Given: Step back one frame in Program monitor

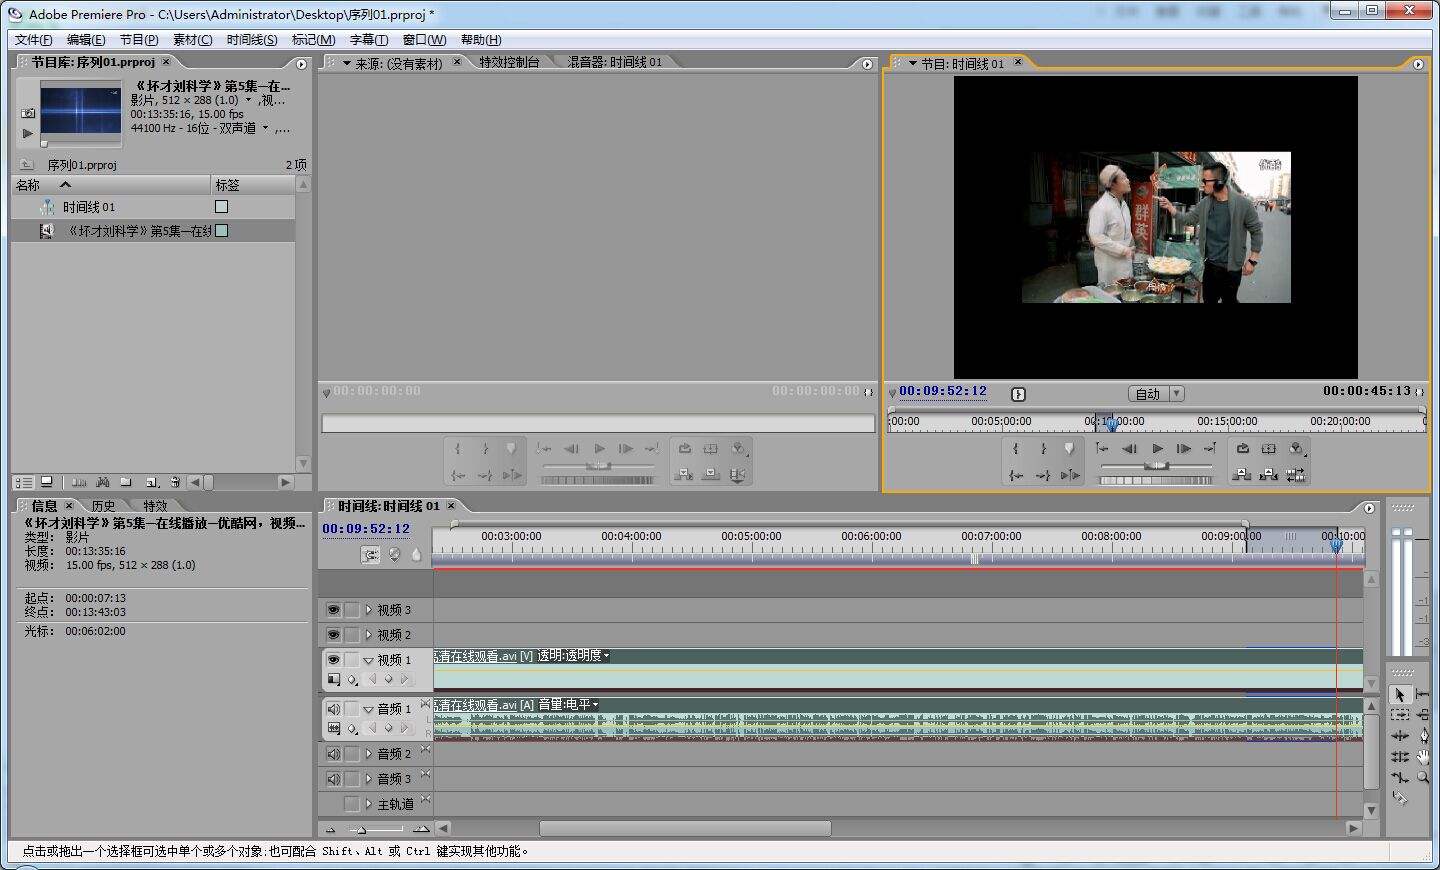Looking at the screenshot, I should [x=1129, y=449].
